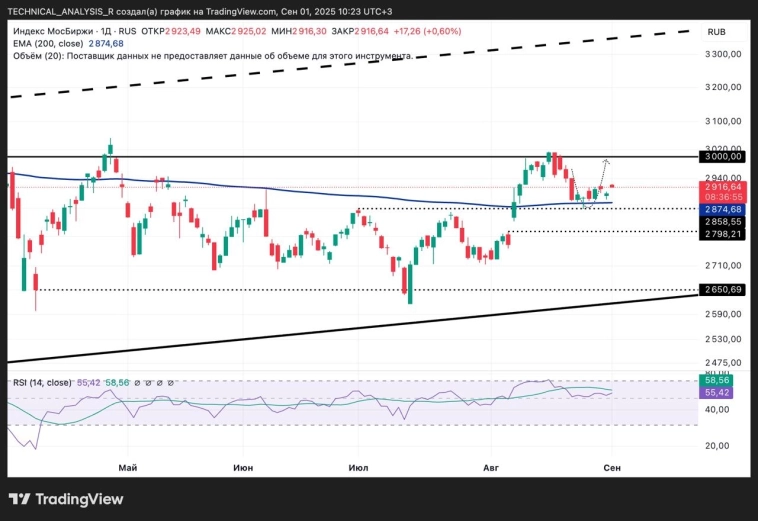The height and width of the screenshot is (521, 758).
Task: Click the Авг label on time axis
Action: coord(491,468)
